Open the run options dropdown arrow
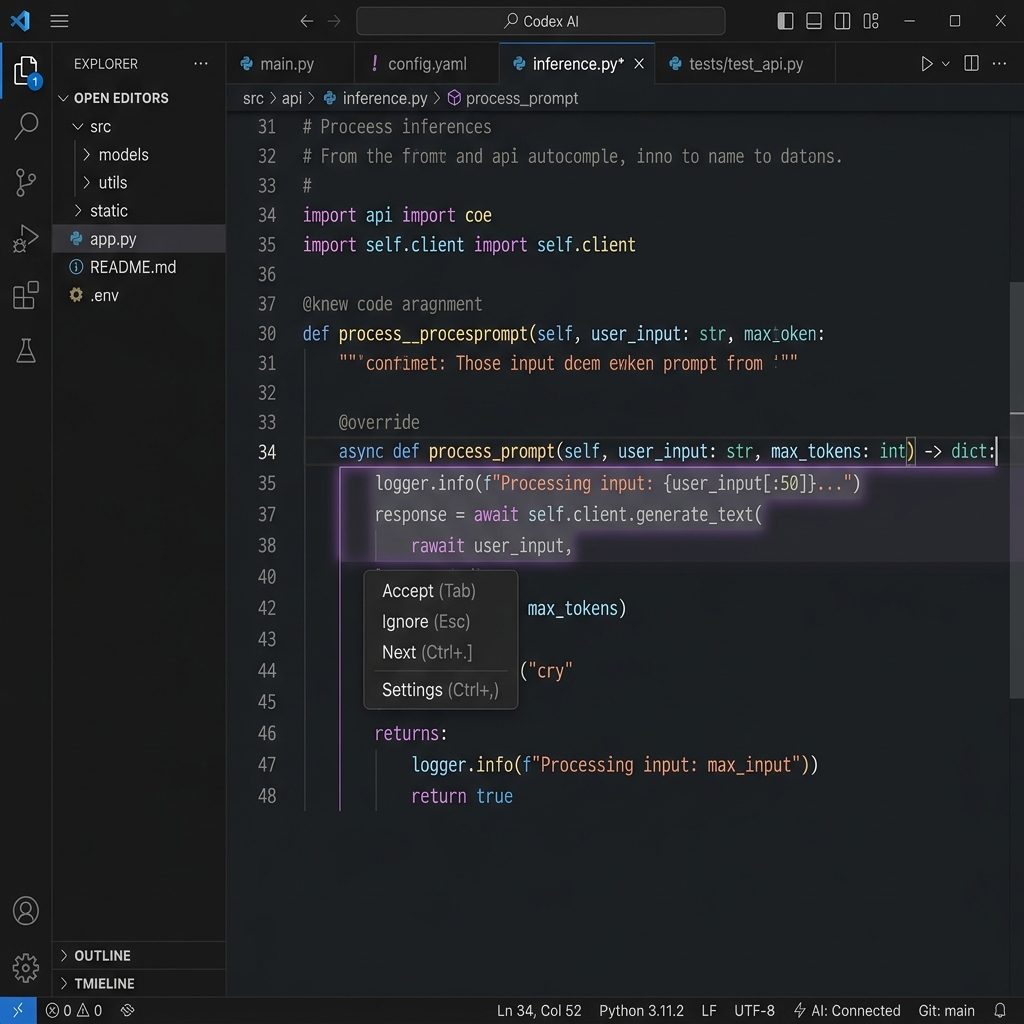 [x=945, y=63]
